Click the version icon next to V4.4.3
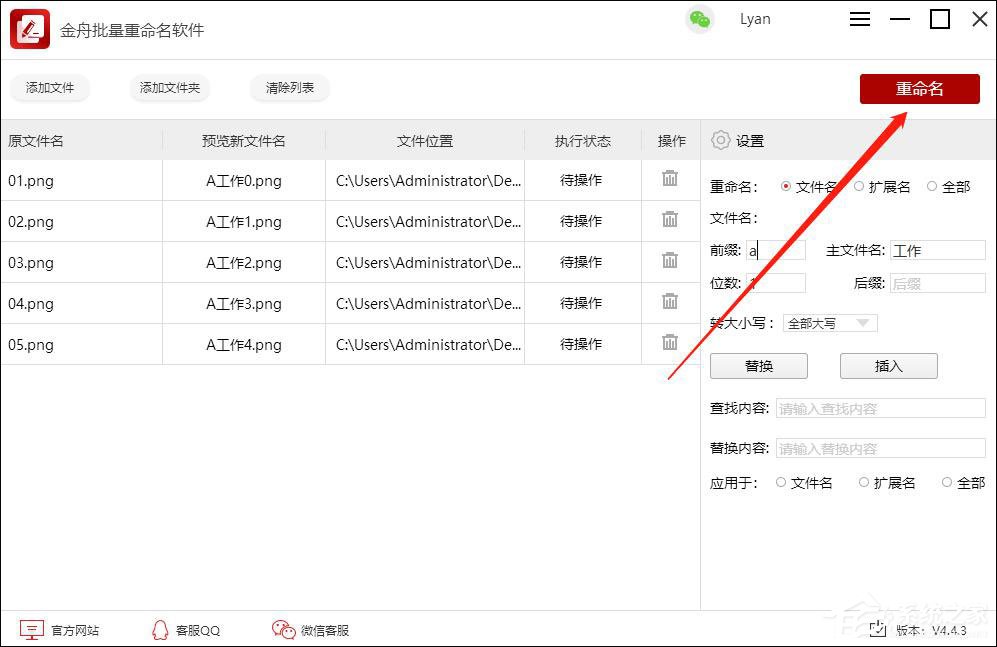The height and width of the screenshot is (647, 997). (878, 630)
